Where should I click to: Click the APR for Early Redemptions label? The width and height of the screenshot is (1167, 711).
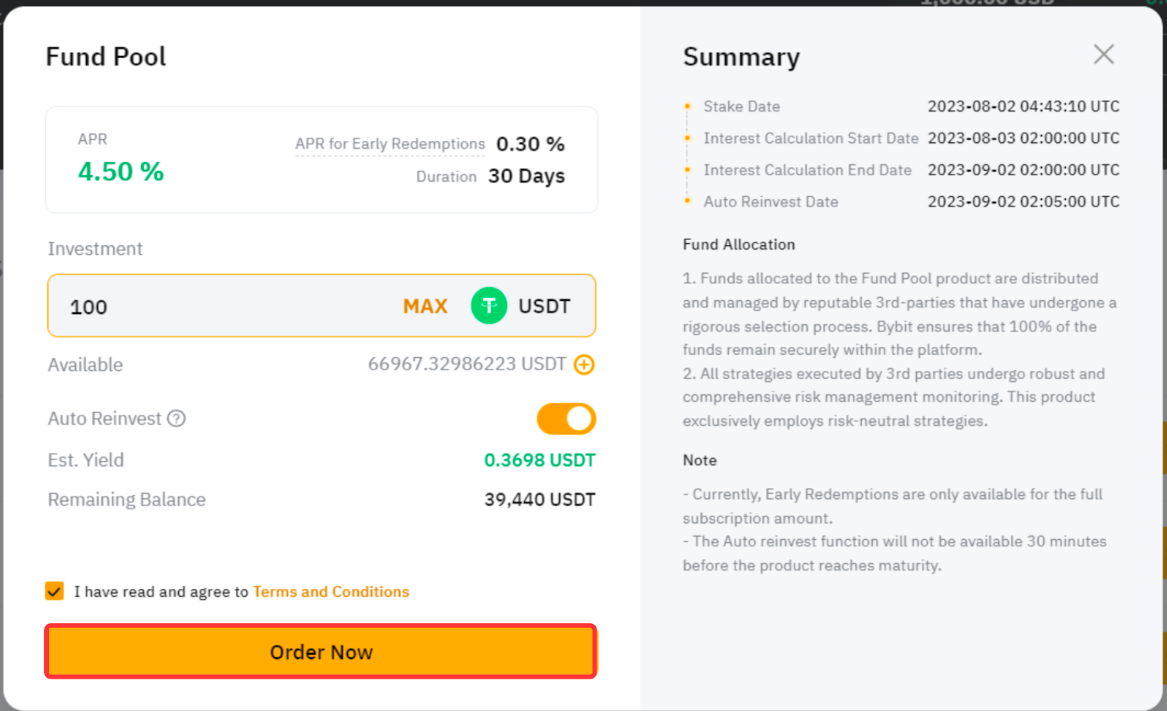coord(390,144)
